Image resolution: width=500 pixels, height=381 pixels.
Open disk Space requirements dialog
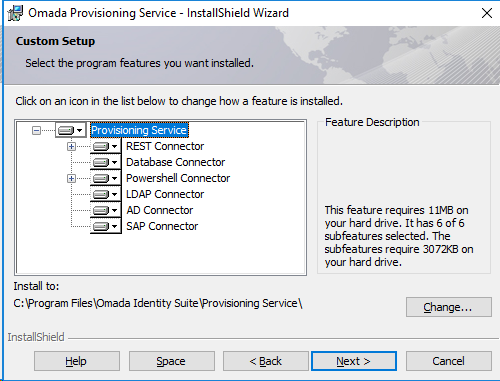pyautogui.click(x=172, y=361)
